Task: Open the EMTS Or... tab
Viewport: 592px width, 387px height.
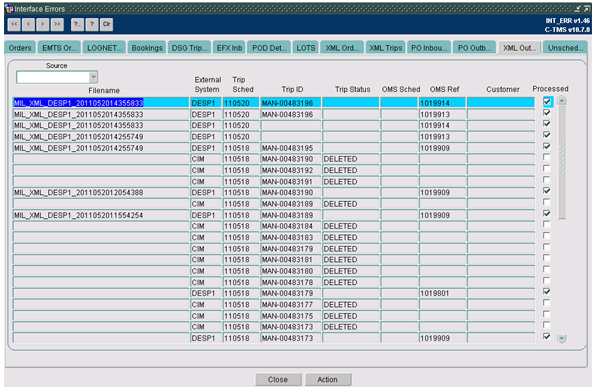Action: point(59,48)
